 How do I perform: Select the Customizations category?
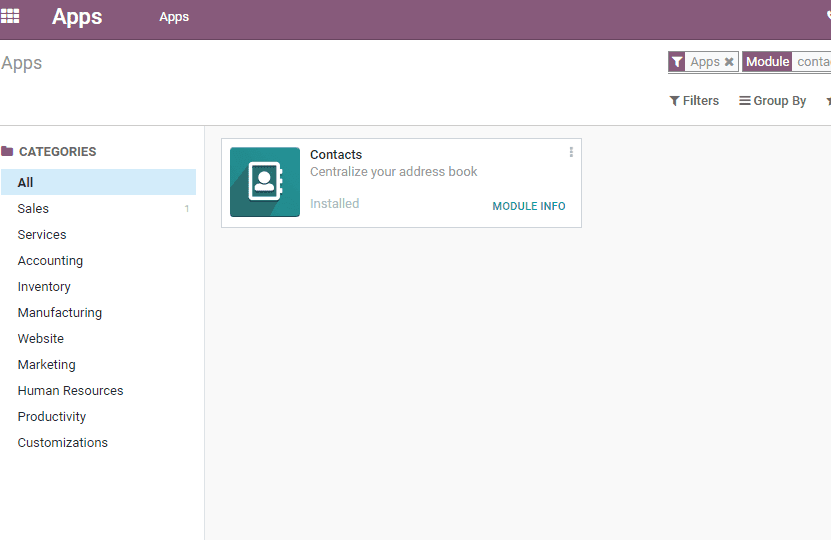tap(99, 442)
